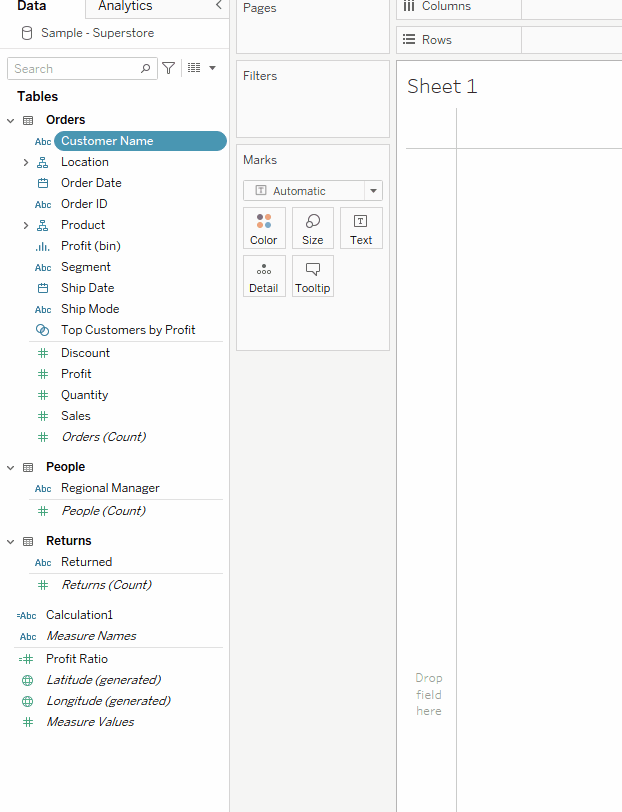This screenshot has width=622, height=812.
Task: Click the Tooltip marks card button
Action: tap(313, 276)
